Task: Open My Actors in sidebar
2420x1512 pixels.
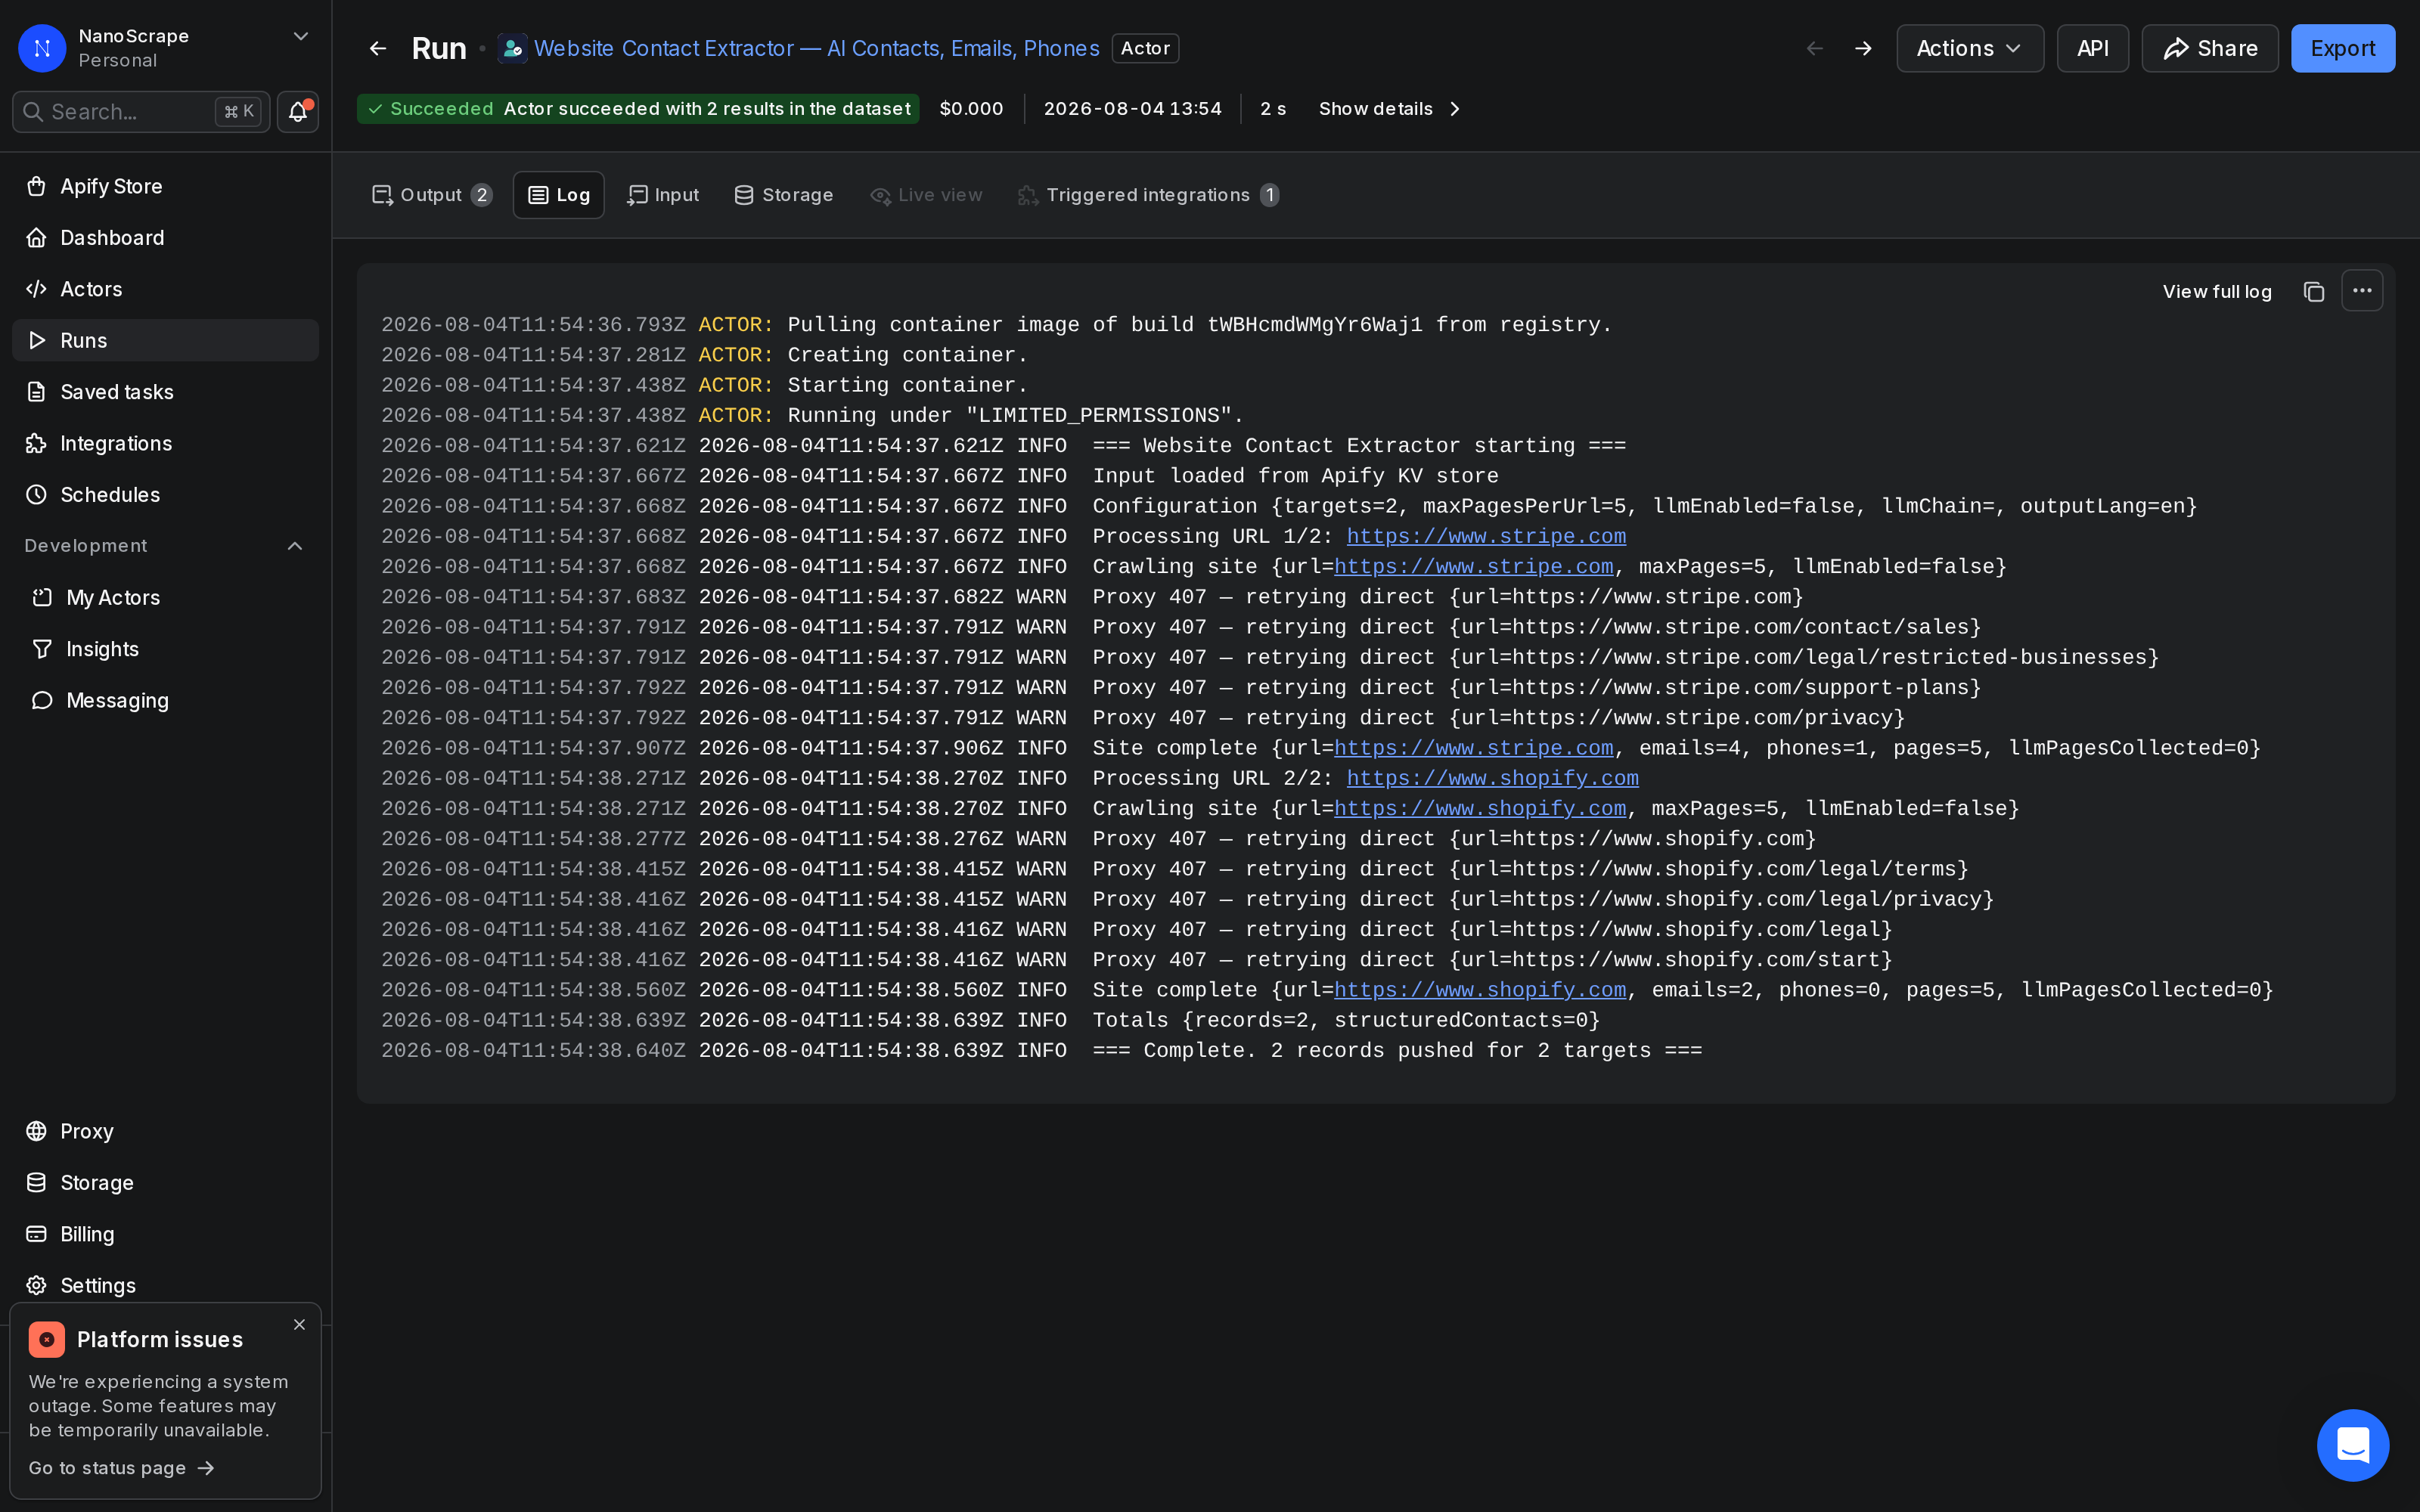Action: point(165,598)
